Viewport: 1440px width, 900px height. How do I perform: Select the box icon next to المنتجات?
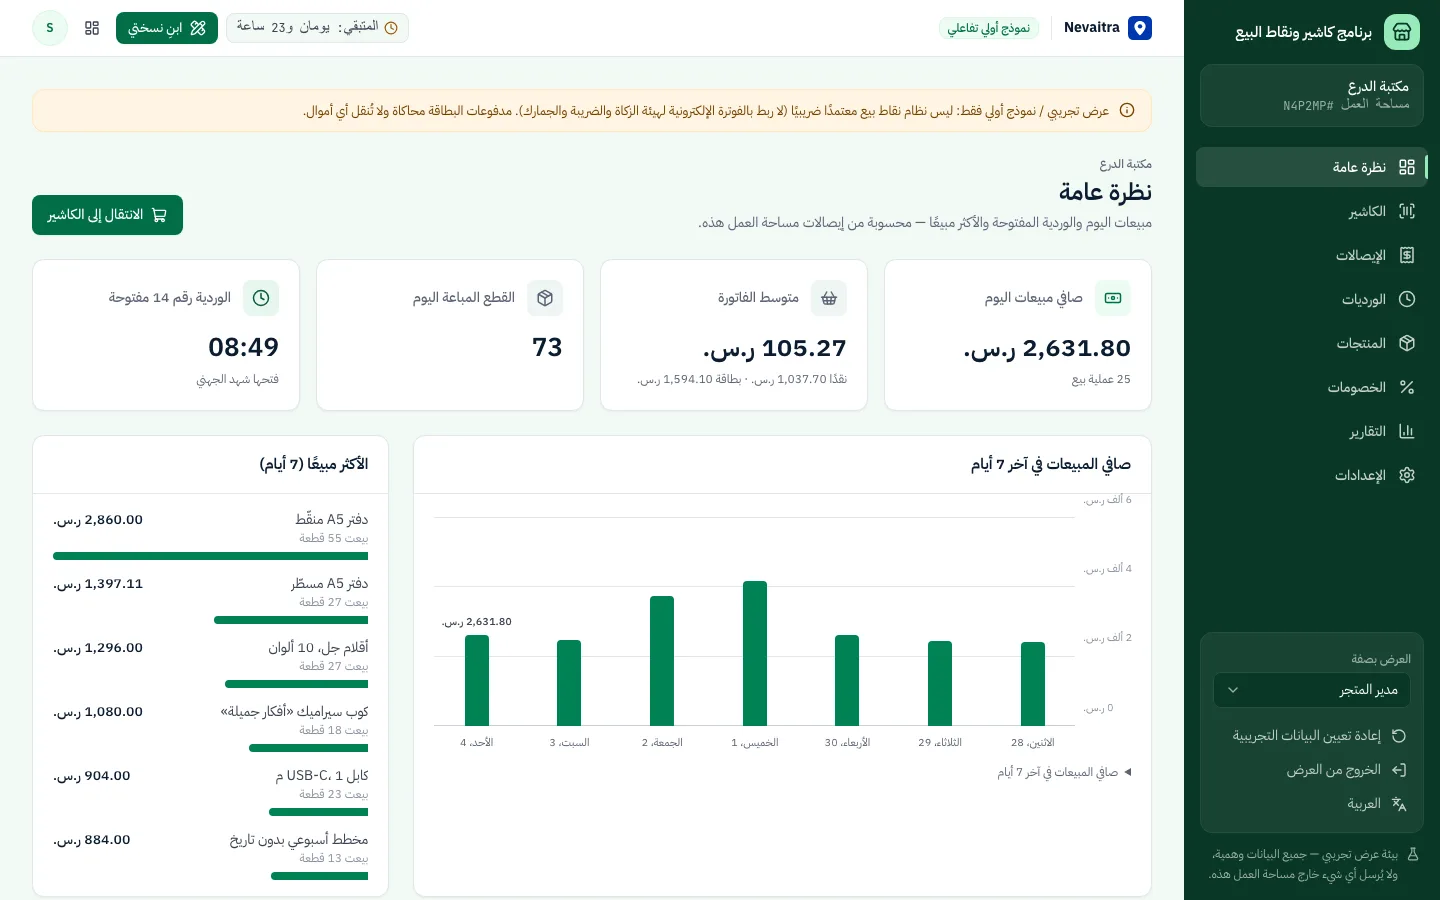pyautogui.click(x=1407, y=343)
